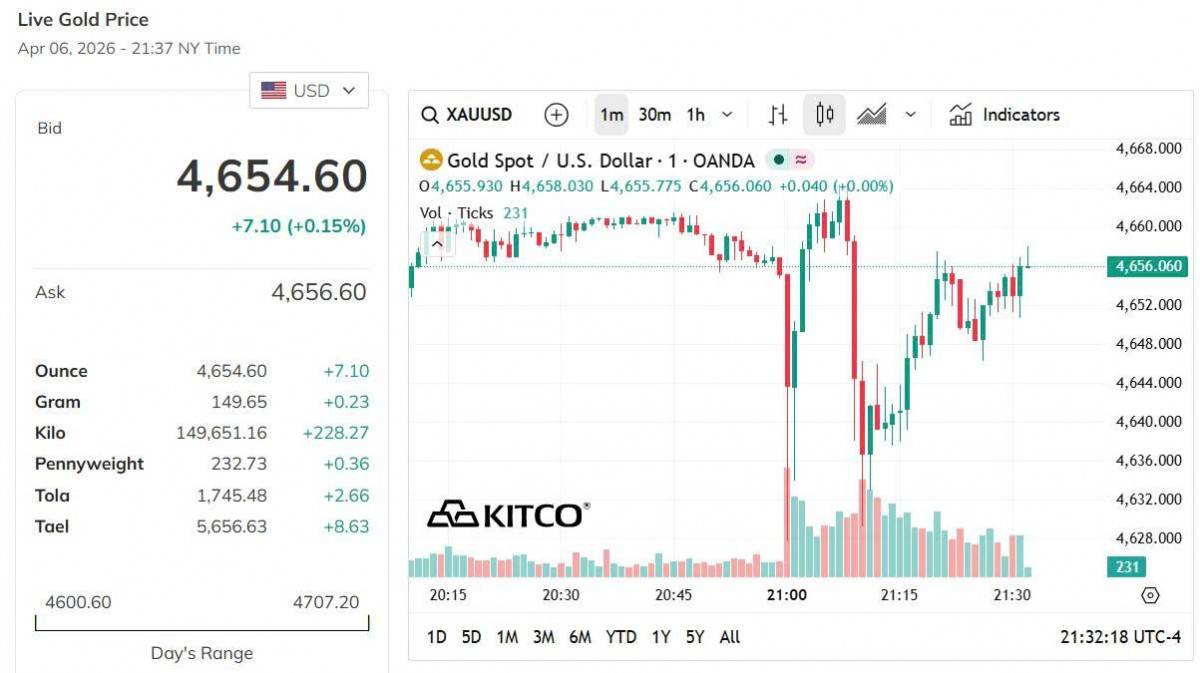The height and width of the screenshot is (673, 1200).
Task: Select the area chart style icon
Action: 872,115
